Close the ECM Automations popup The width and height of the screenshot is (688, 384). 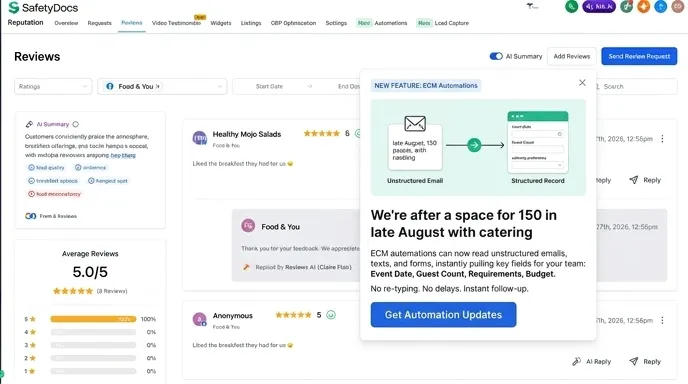tap(582, 83)
